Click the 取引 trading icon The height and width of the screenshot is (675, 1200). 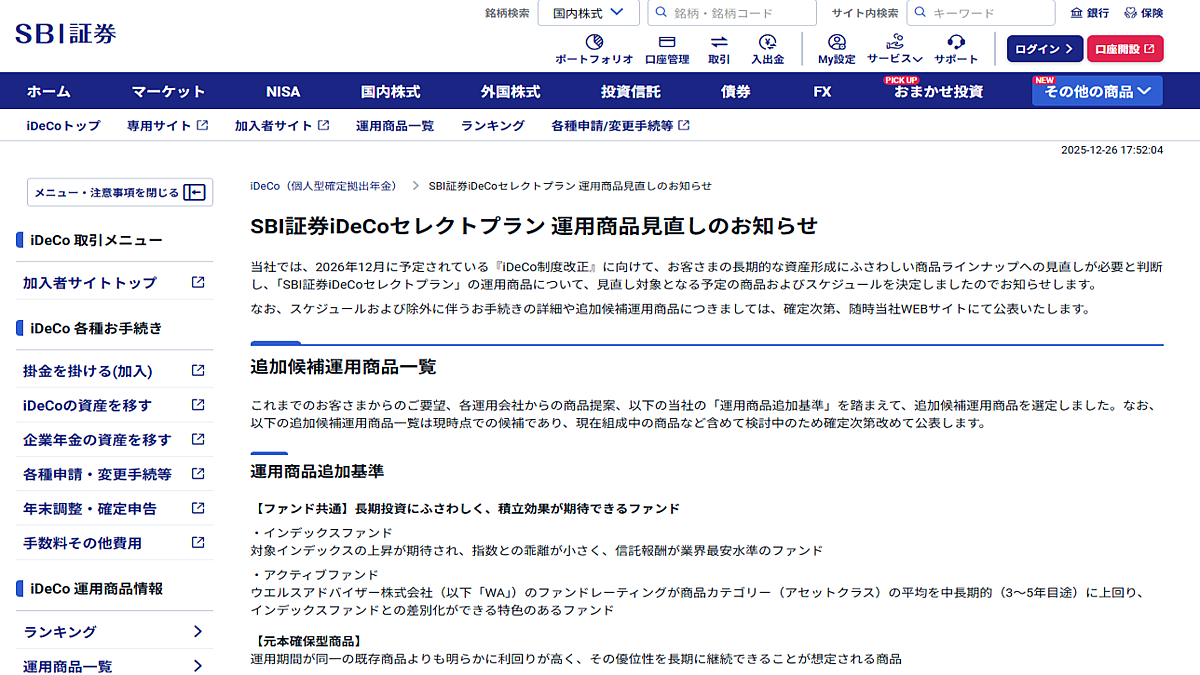click(722, 47)
